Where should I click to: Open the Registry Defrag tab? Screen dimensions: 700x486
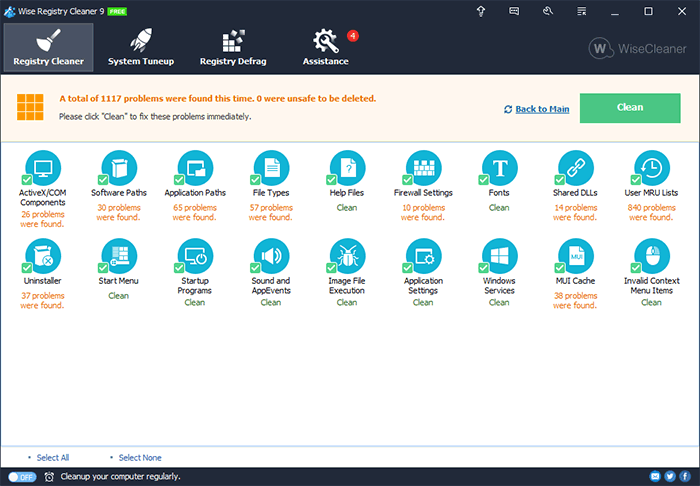click(x=233, y=47)
